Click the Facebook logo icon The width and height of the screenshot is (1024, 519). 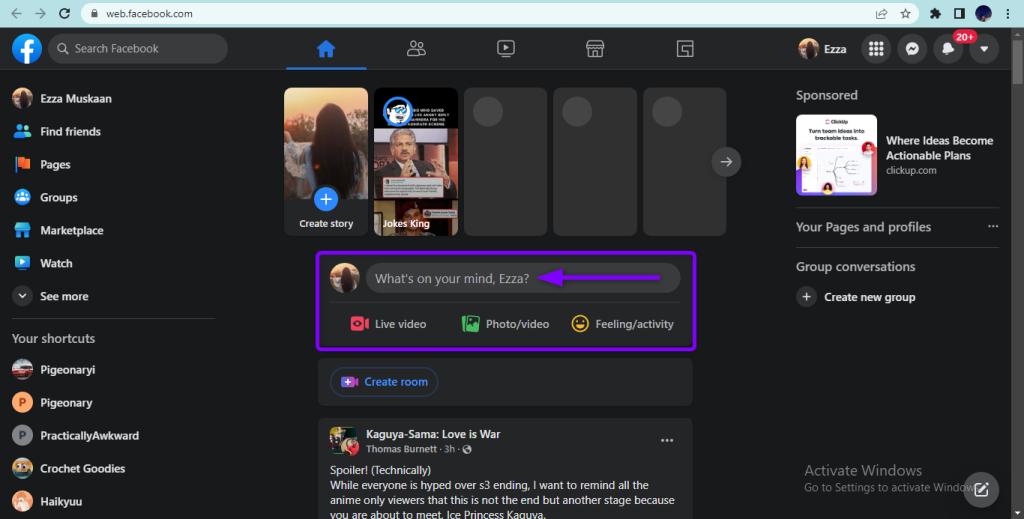pyautogui.click(x=27, y=49)
